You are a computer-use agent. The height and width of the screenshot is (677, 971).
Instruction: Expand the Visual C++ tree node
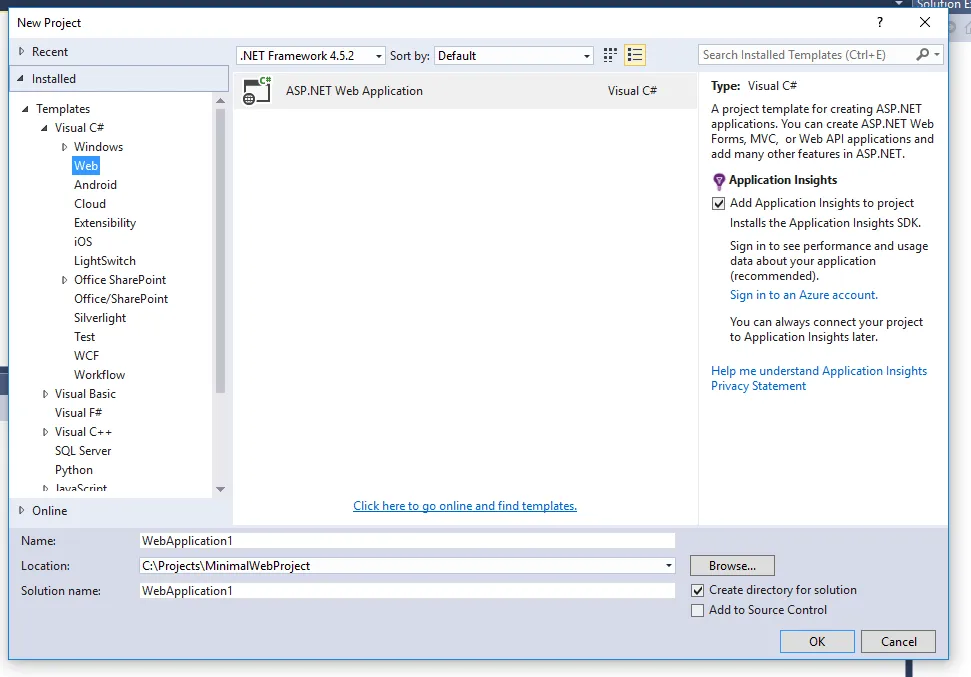point(45,432)
